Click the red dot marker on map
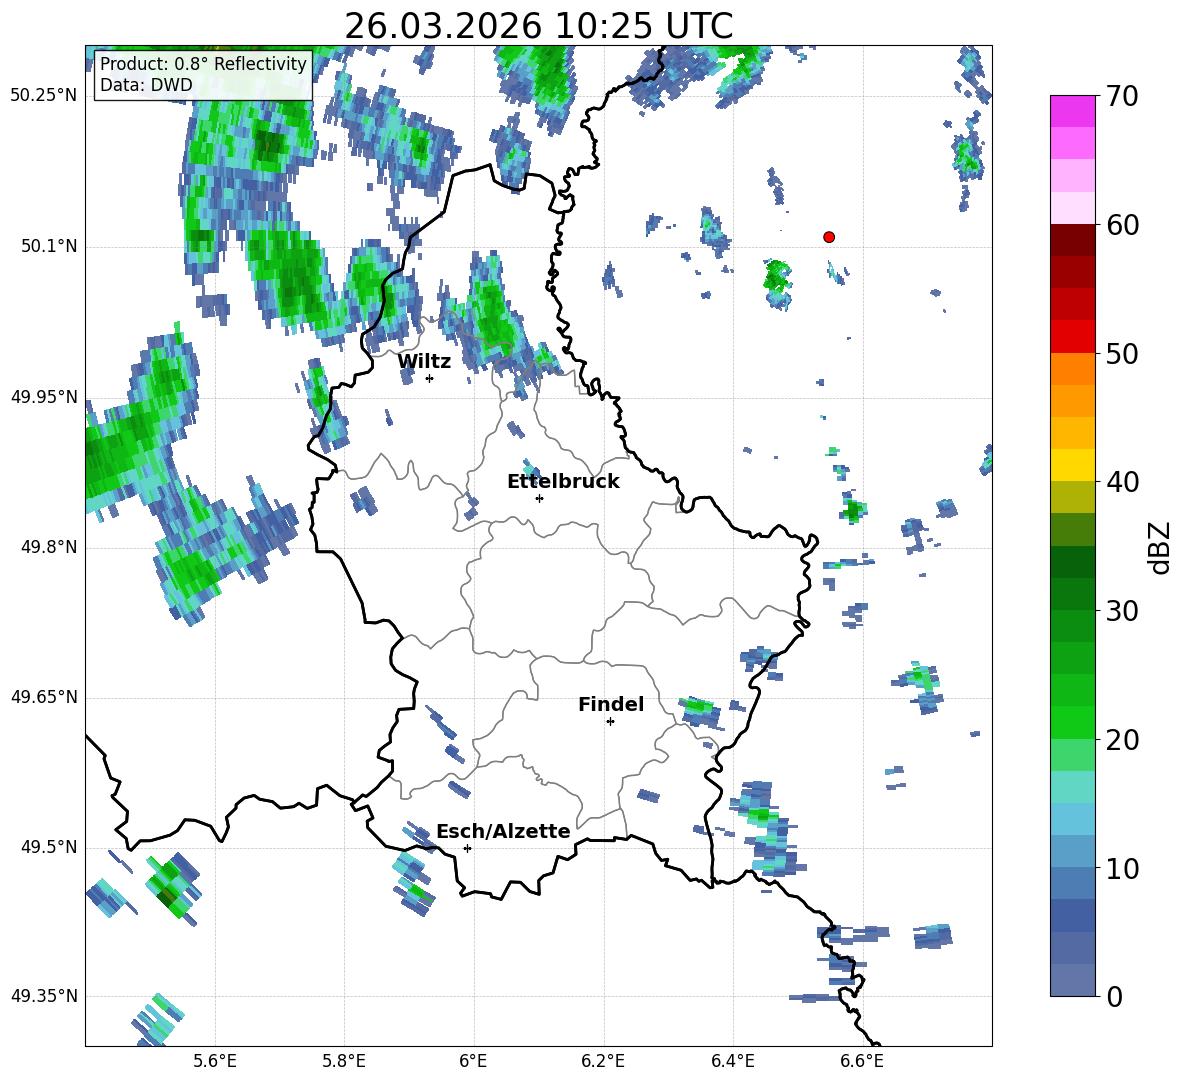1184x1081 pixels. (x=828, y=237)
